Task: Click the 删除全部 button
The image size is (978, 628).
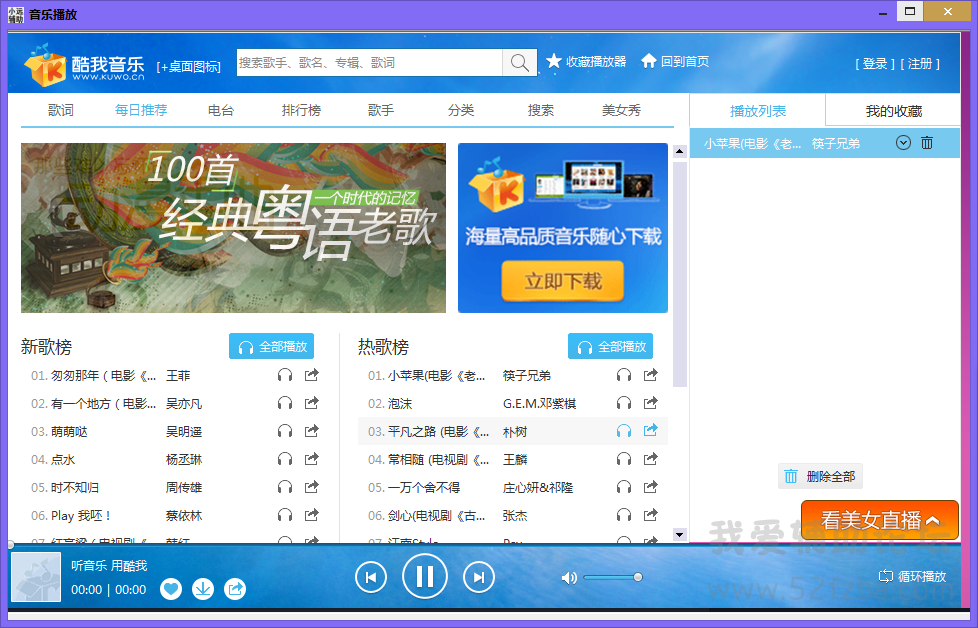Action: pos(820,476)
